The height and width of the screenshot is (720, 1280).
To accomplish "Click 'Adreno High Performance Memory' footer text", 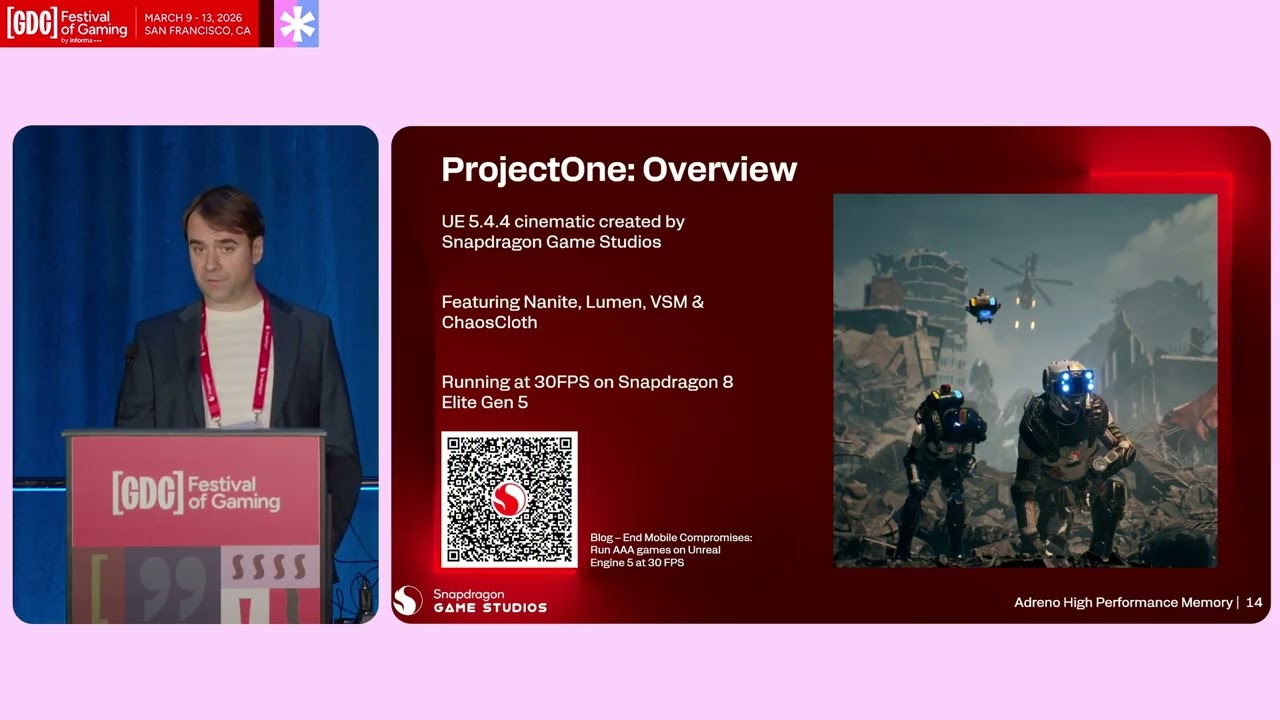I will click(x=1123, y=602).
